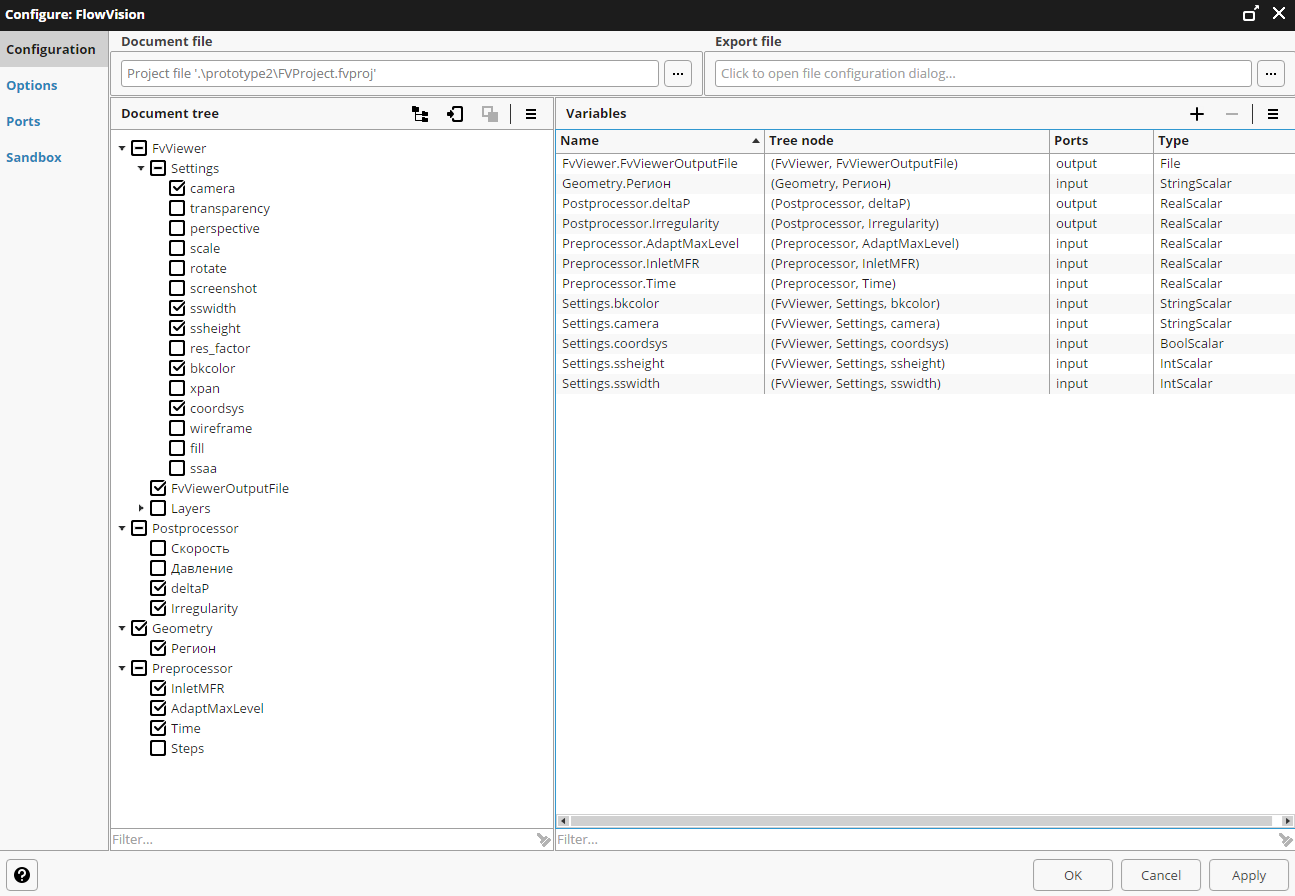Click the Variables horizontal scrollbar track
Image resolution: width=1295 pixels, height=896 pixels.
pyautogui.click(x=923, y=821)
